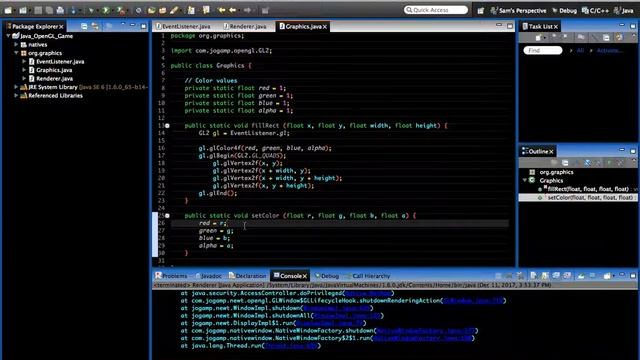Collapse the Java_OpenGL_Game project node
640x360 pixels.
(9, 36)
